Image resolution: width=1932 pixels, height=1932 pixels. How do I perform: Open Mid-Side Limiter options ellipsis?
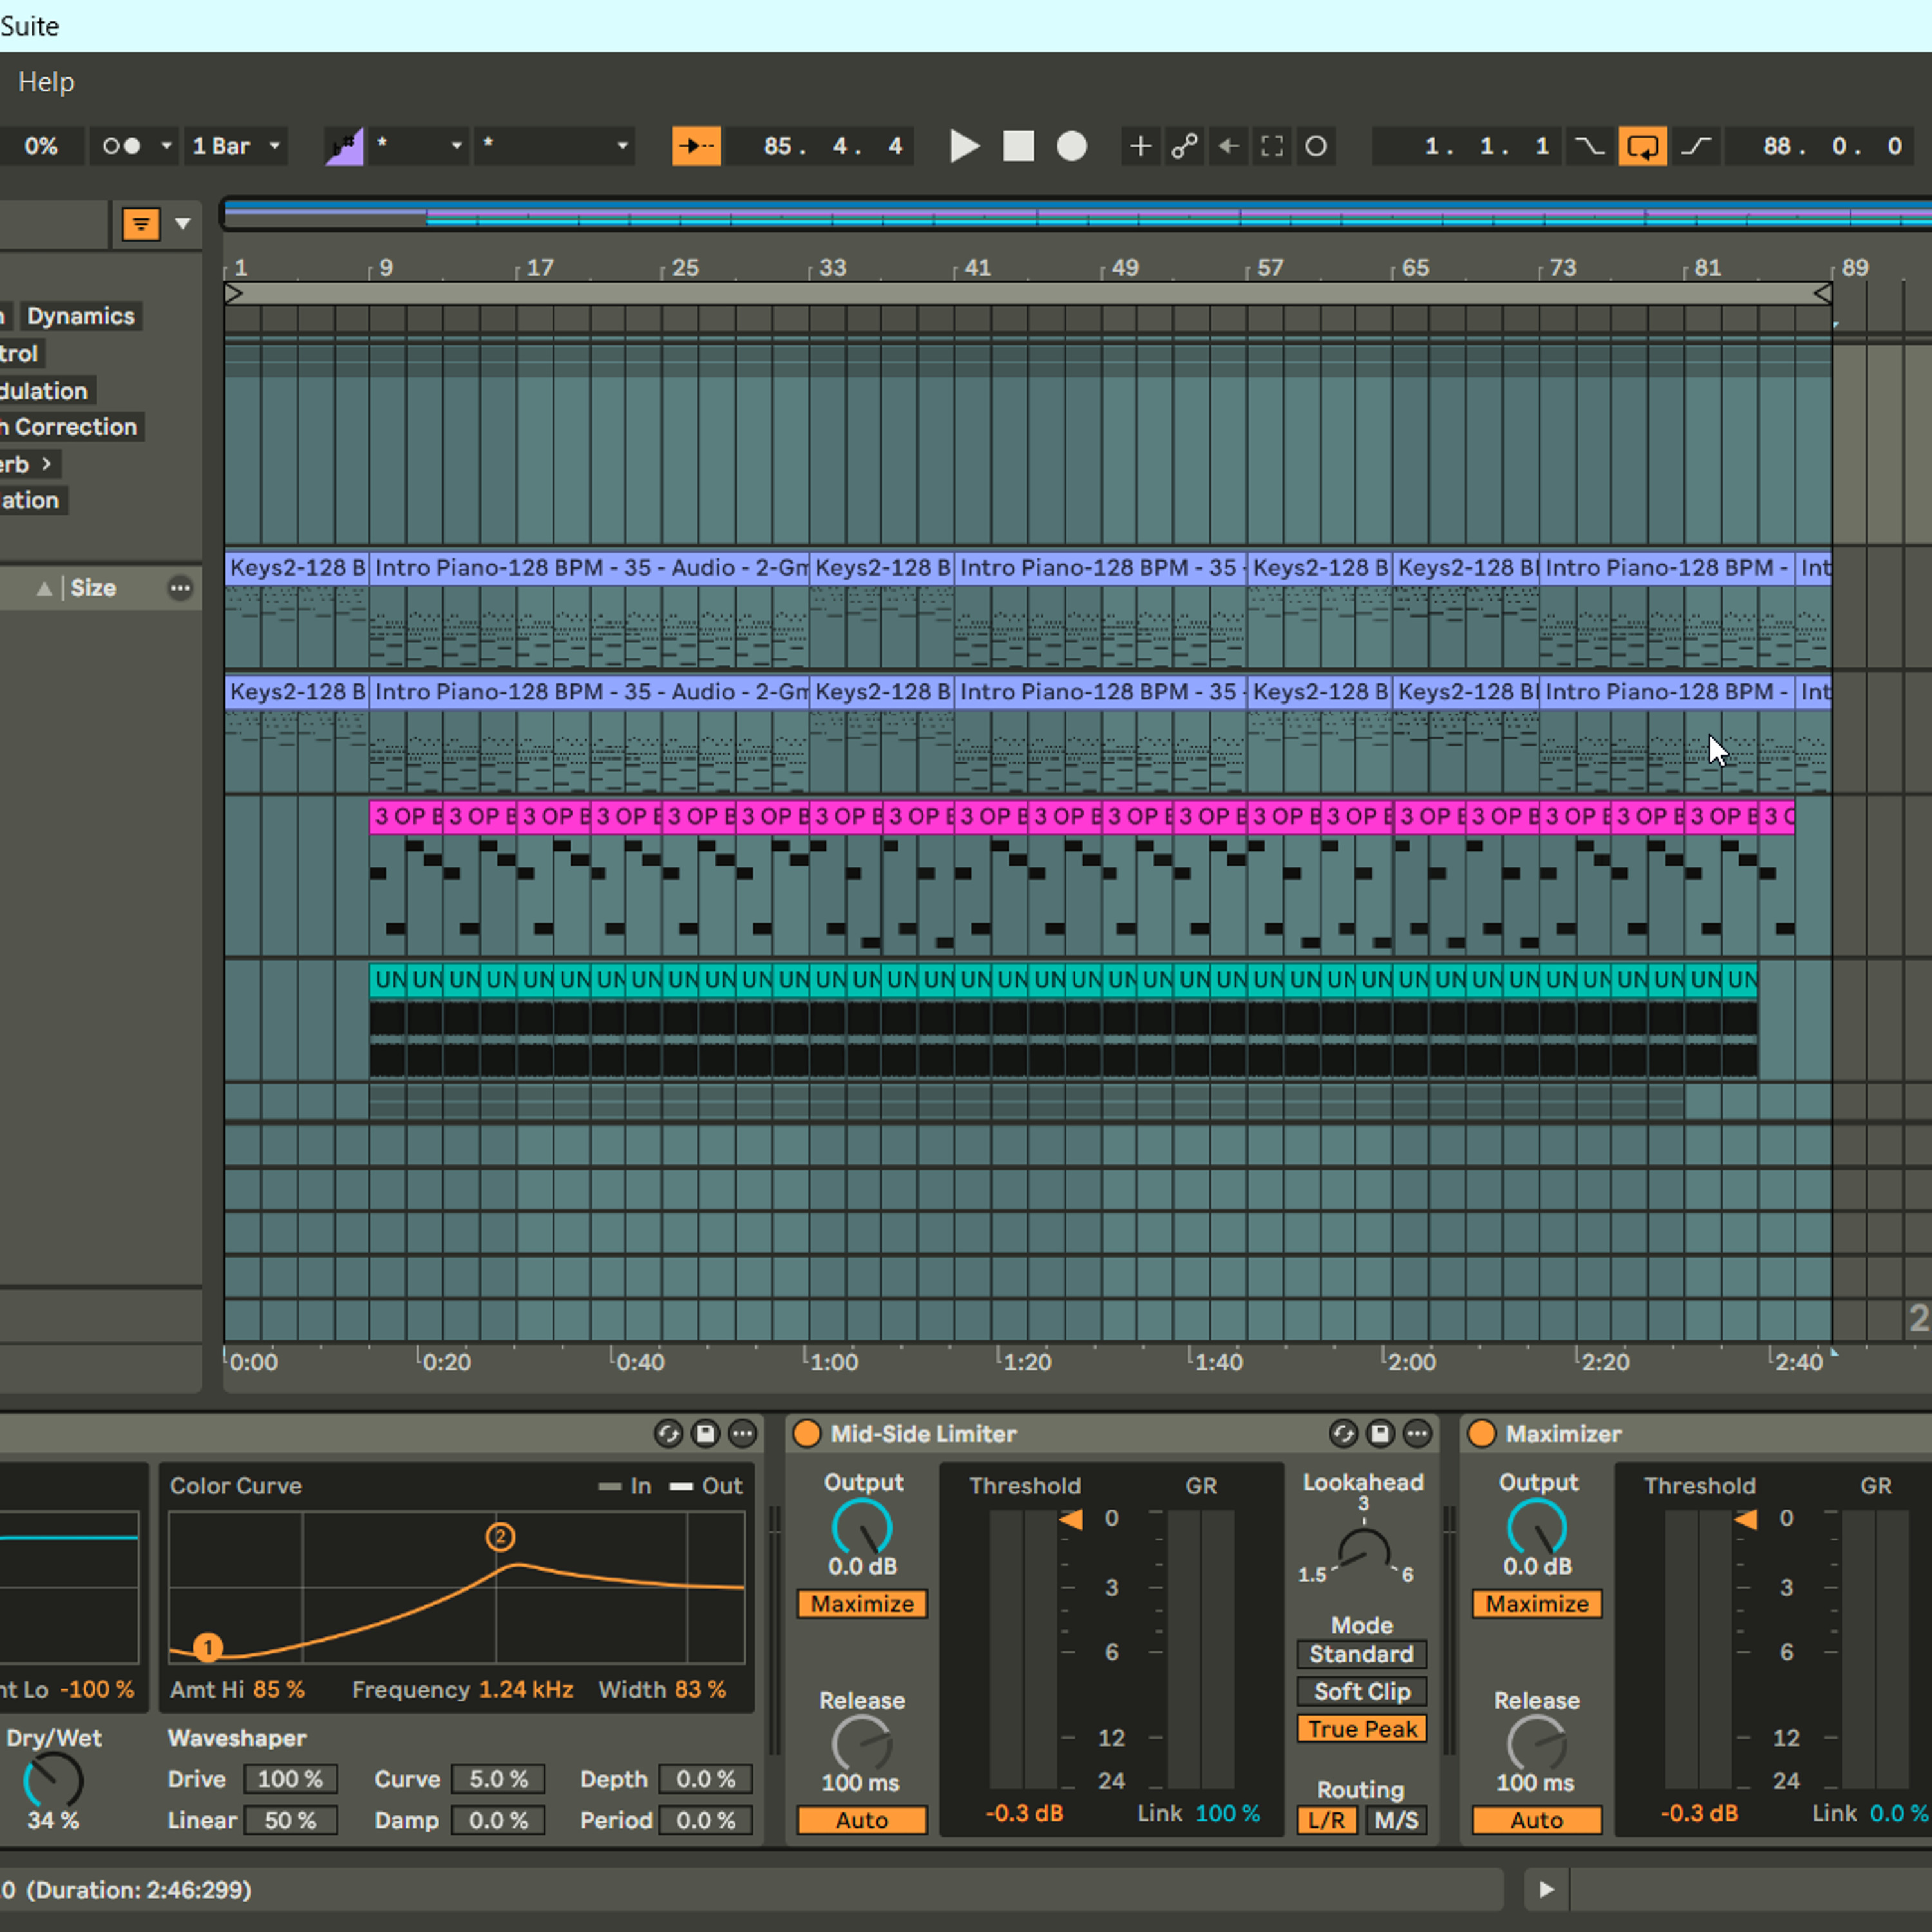(x=1417, y=1434)
